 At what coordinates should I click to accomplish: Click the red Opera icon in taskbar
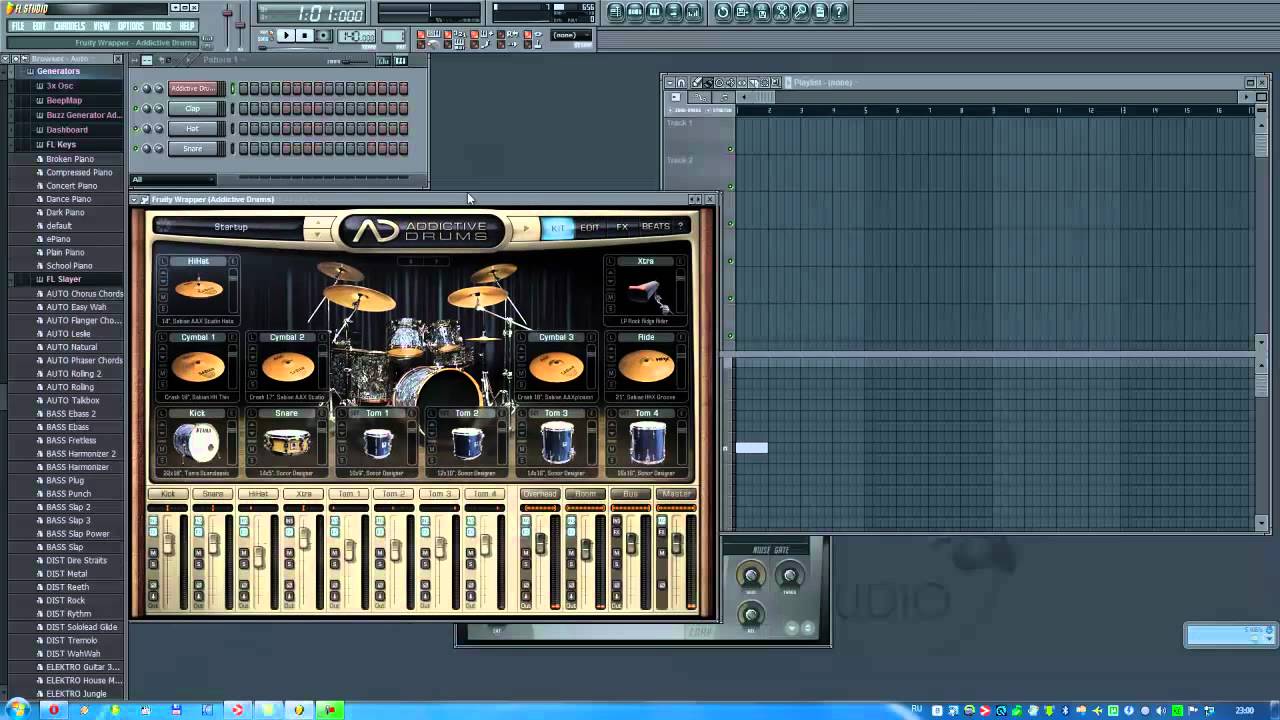tap(54, 710)
